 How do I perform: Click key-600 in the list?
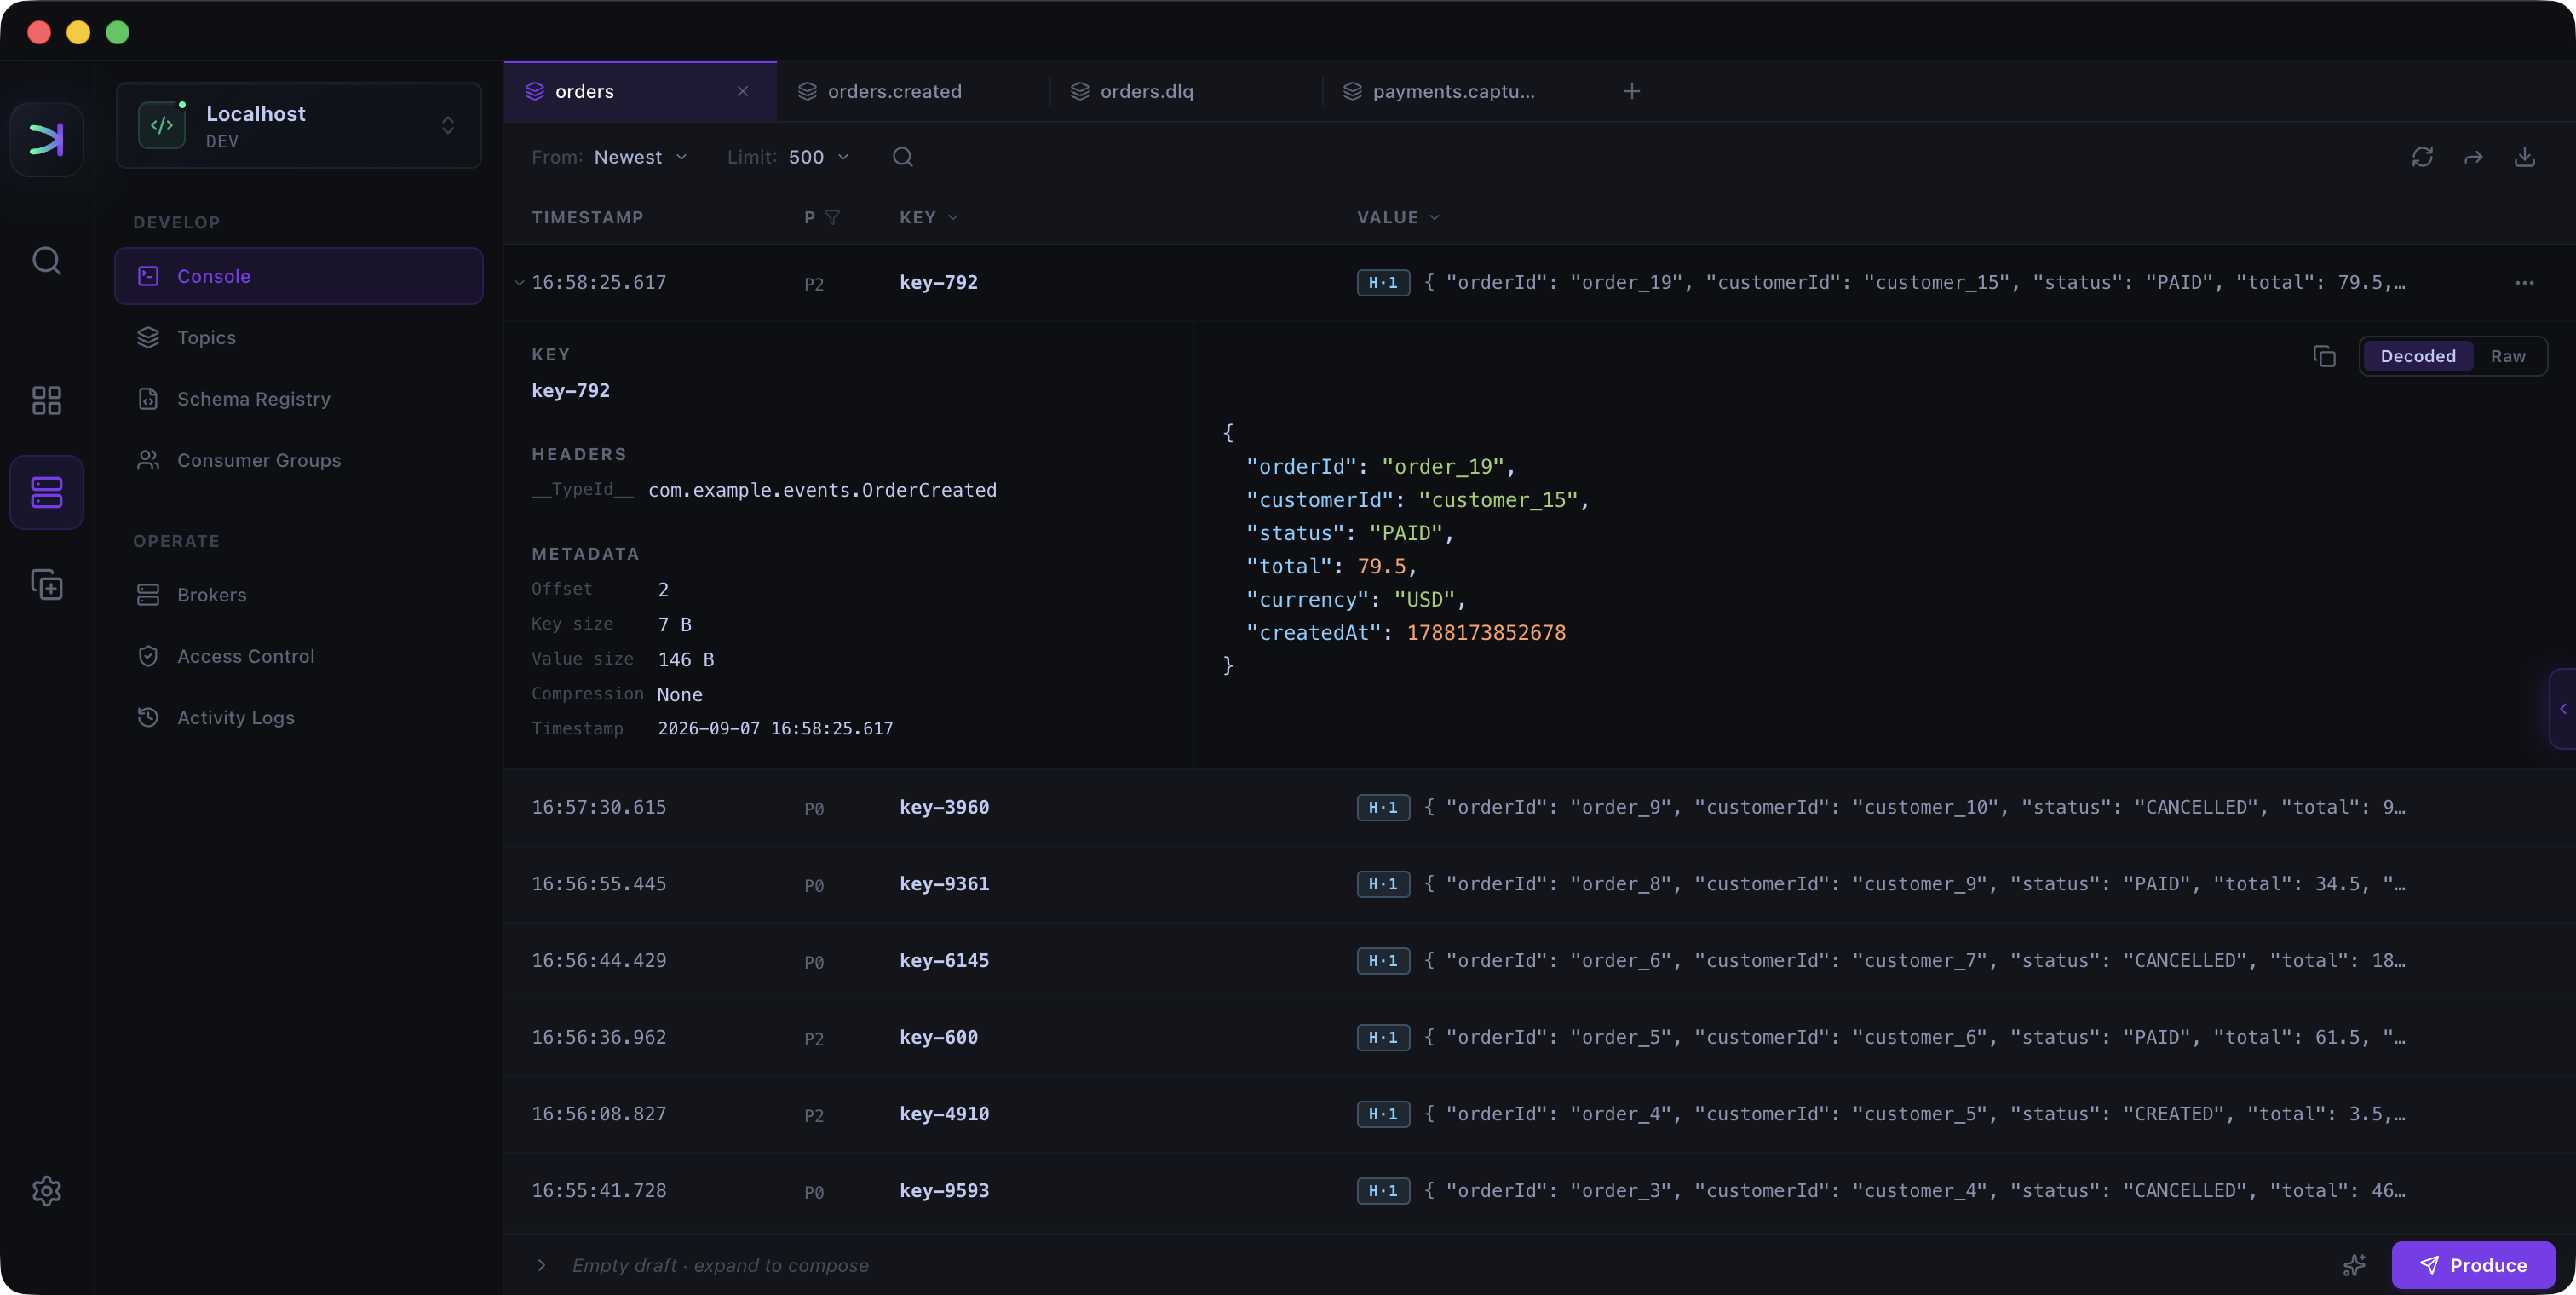[938, 1038]
